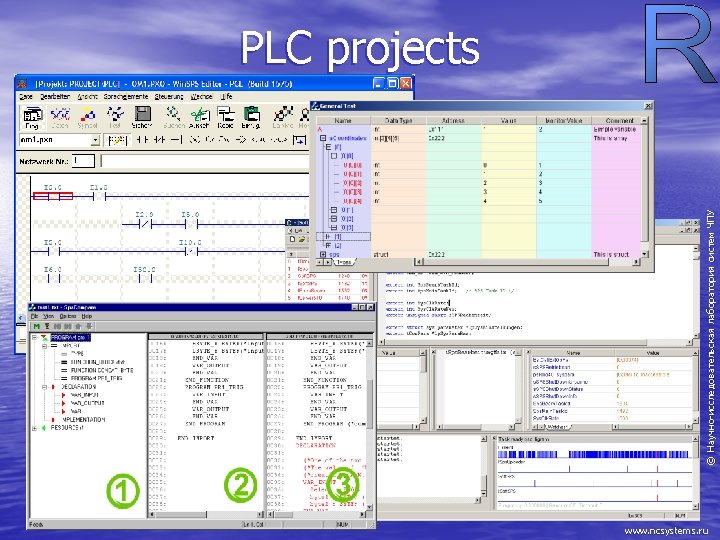Insert a normally closed contact symbol
The width and height of the screenshot is (720, 540).
[158, 140]
